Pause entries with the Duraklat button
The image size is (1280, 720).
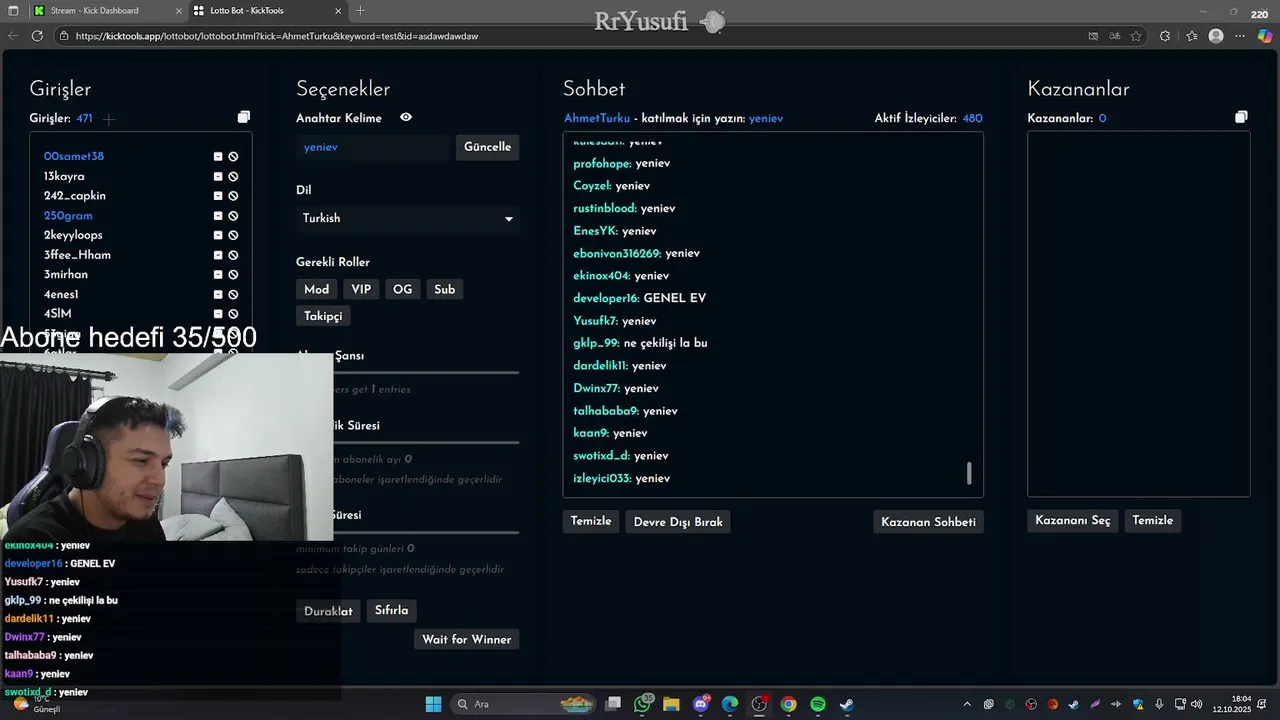click(328, 611)
